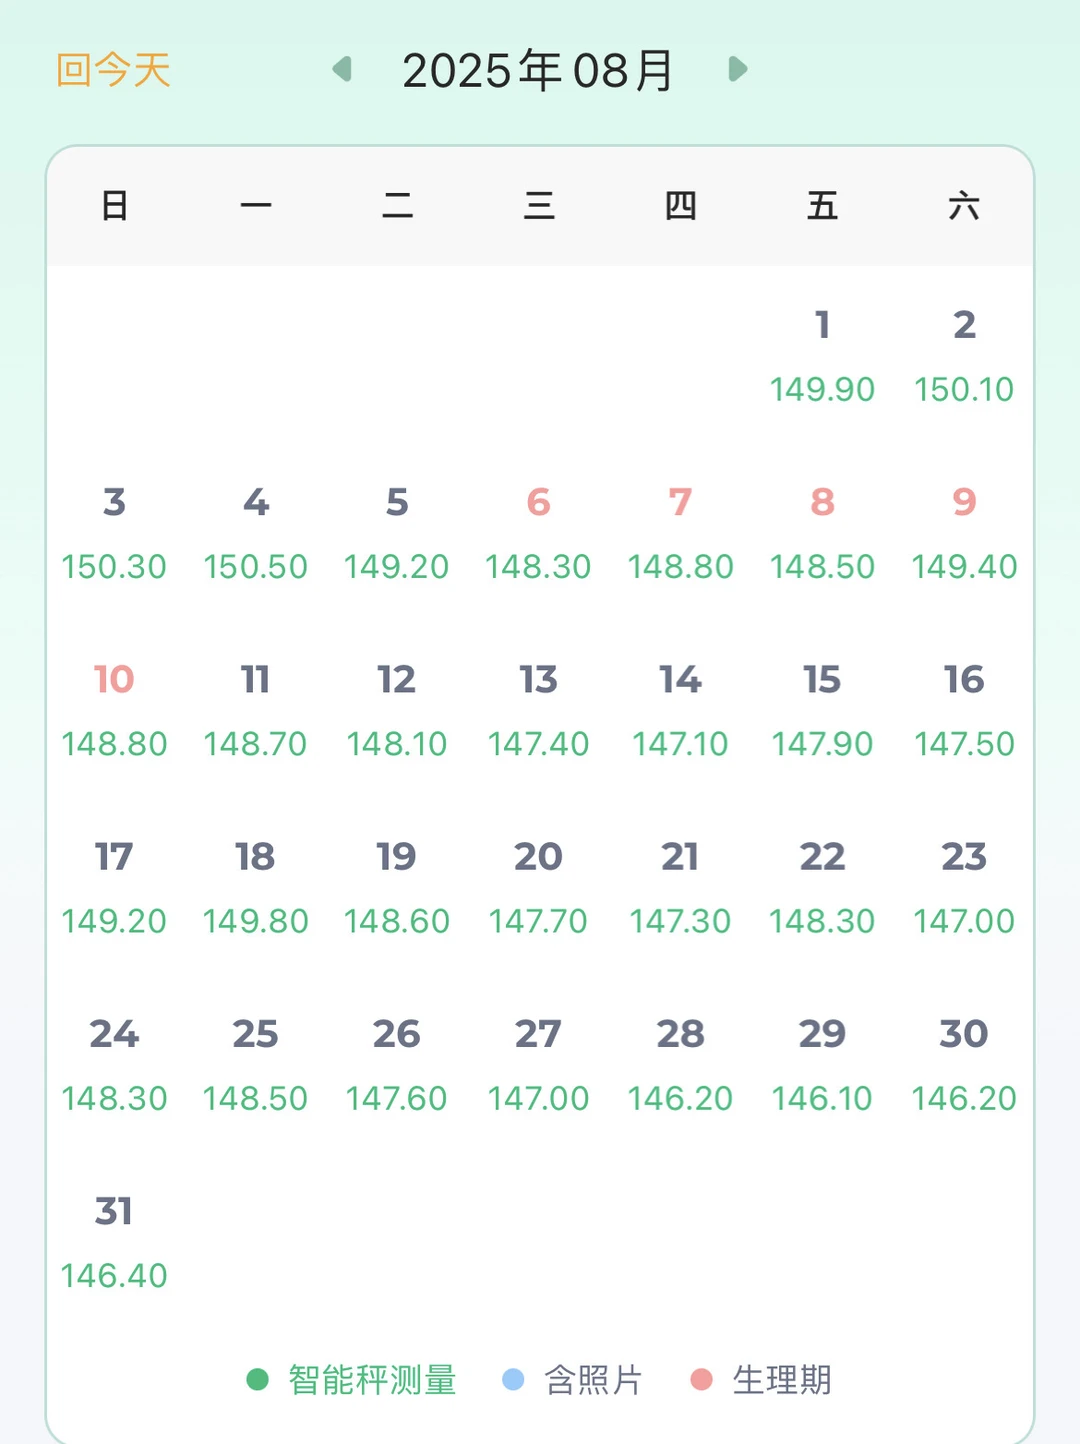
Task: Click the 智能秤测量 legend label
Action: tap(372, 1380)
